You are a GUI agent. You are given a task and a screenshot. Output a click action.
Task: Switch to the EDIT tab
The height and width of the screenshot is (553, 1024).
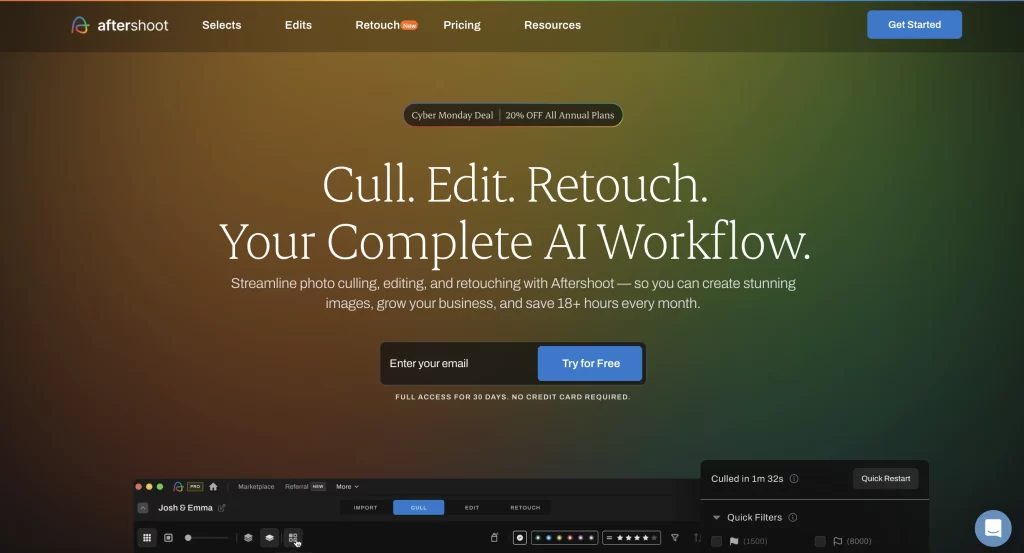(x=471, y=508)
